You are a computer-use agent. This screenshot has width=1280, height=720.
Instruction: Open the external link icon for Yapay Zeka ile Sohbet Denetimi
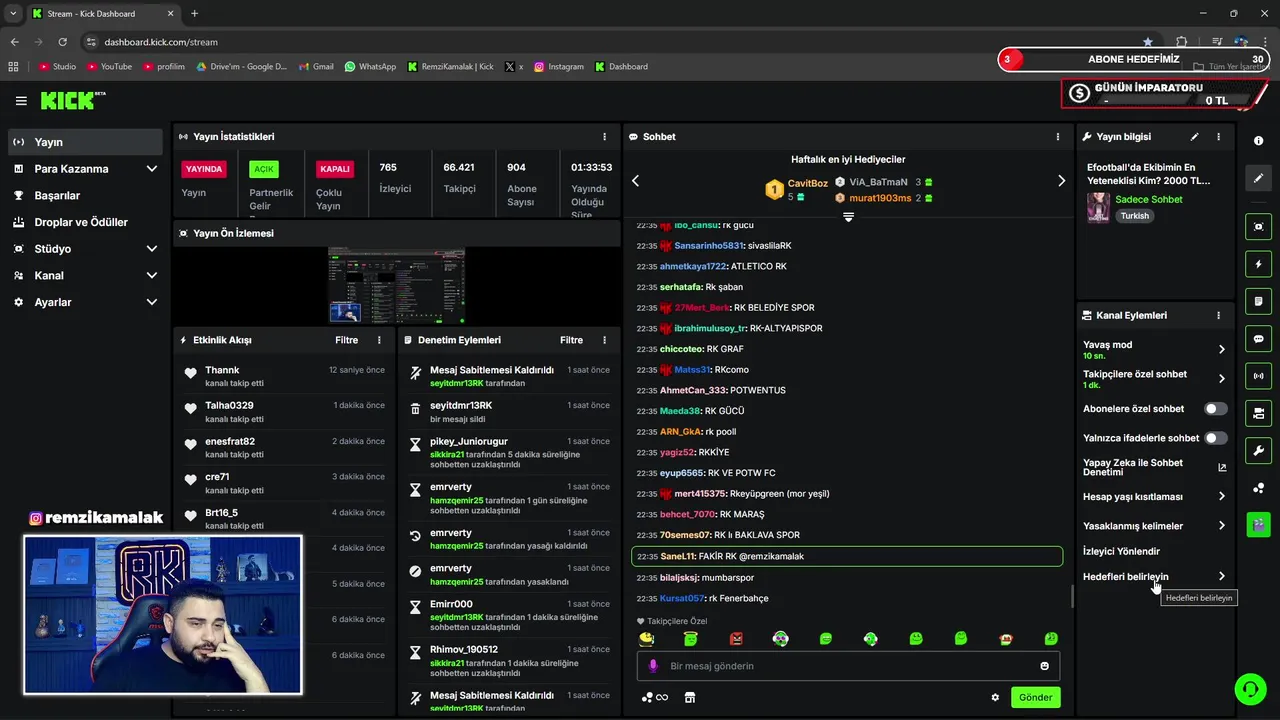click(x=1221, y=467)
